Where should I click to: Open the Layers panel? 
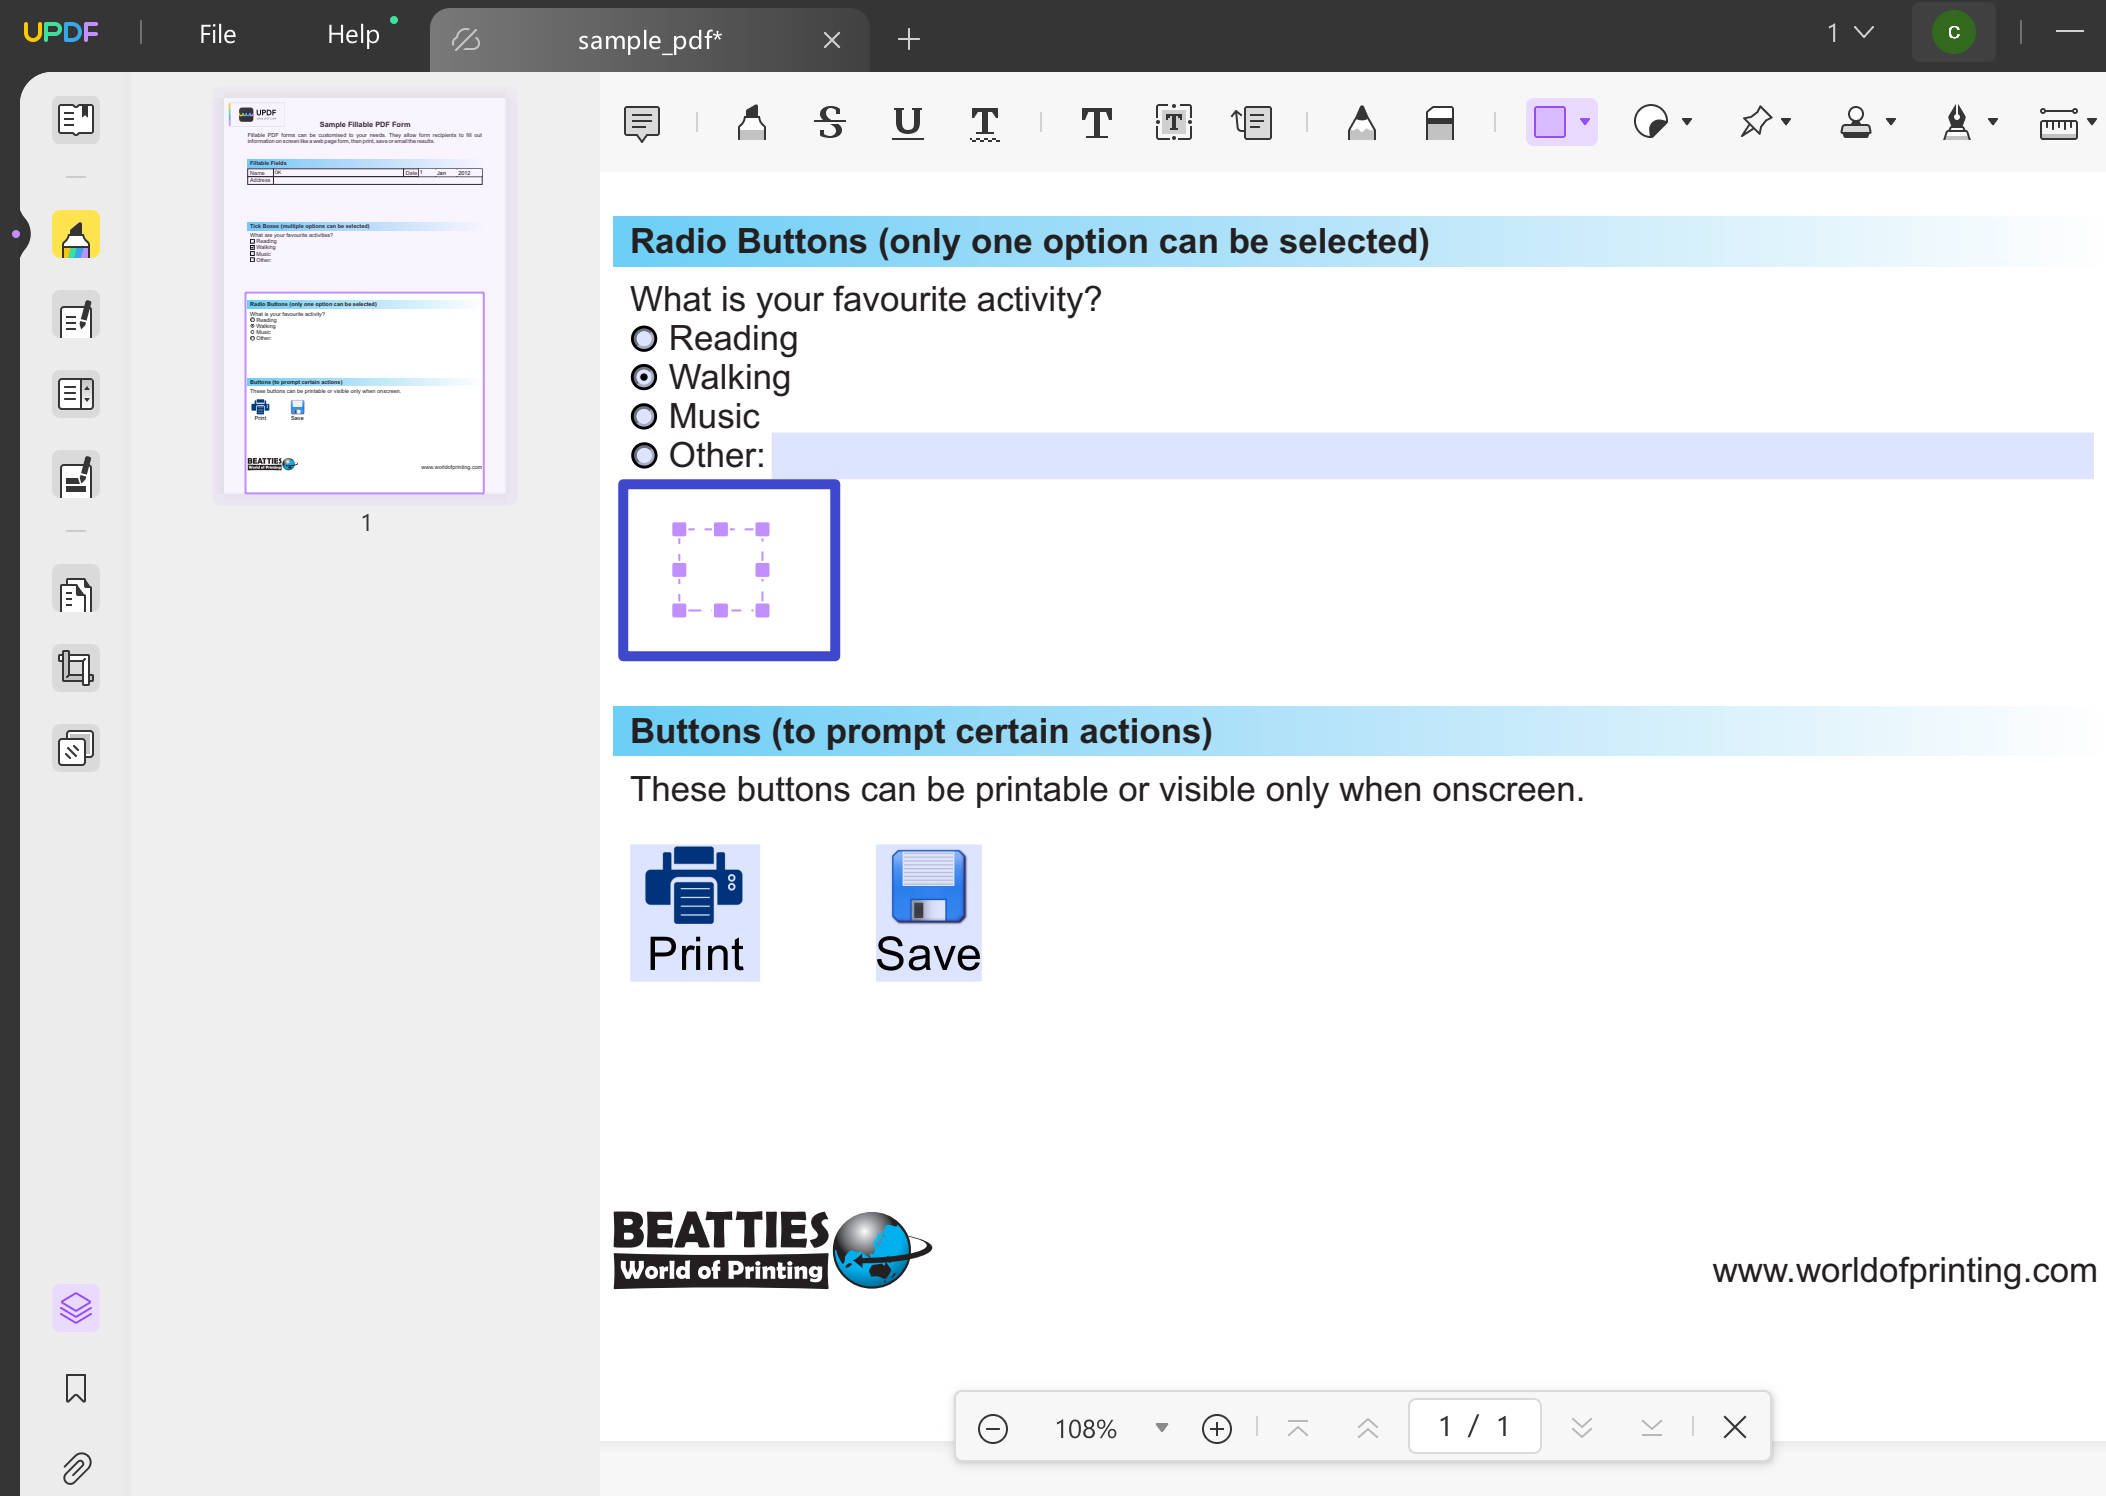(x=76, y=1307)
